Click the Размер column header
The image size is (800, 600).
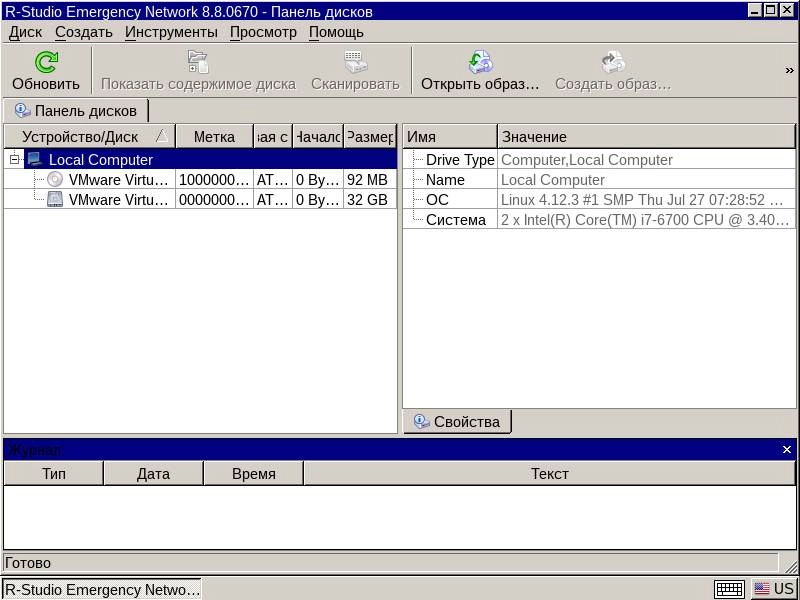[370, 137]
